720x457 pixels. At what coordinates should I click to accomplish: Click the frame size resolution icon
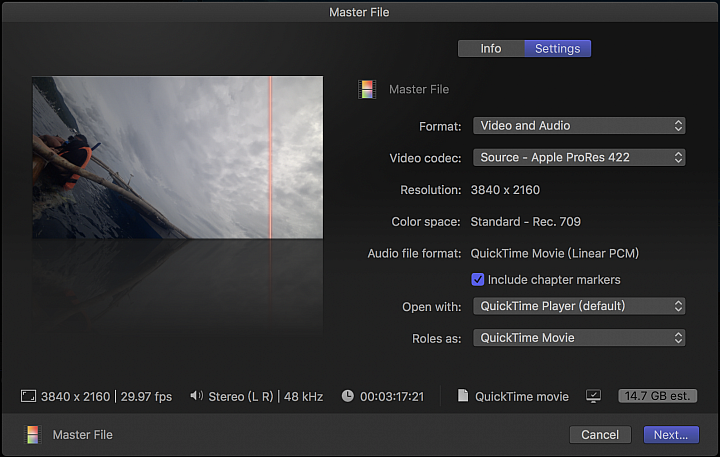coord(28,396)
